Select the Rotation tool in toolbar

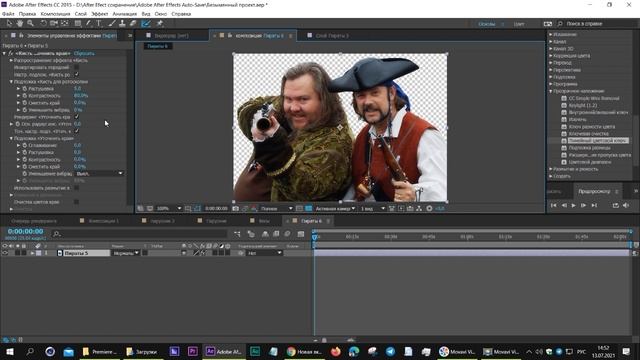(x=43, y=24)
